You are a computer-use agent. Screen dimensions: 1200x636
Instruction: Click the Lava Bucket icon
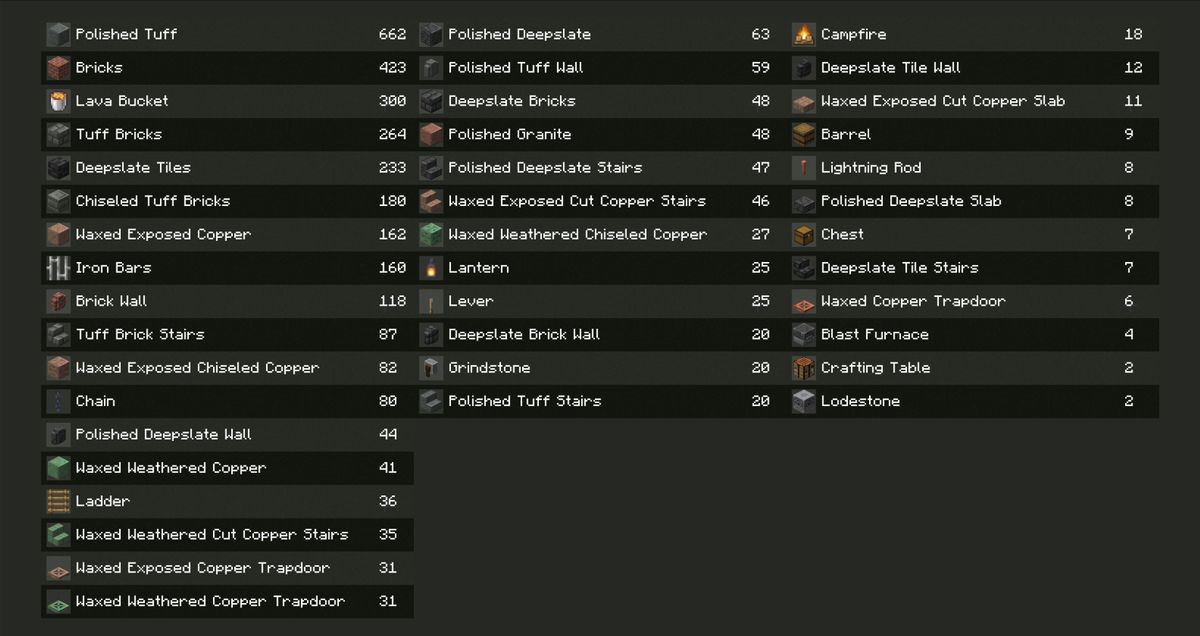(58, 101)
